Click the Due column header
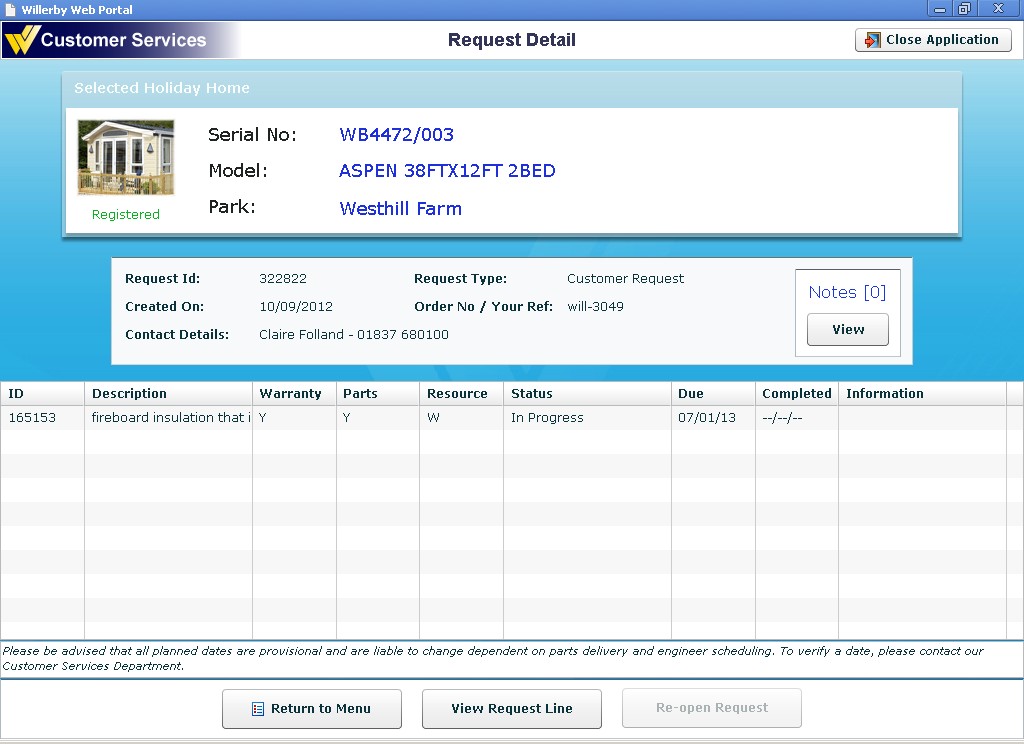Screen dimensions: 1024x744 (x=711, y=394)
